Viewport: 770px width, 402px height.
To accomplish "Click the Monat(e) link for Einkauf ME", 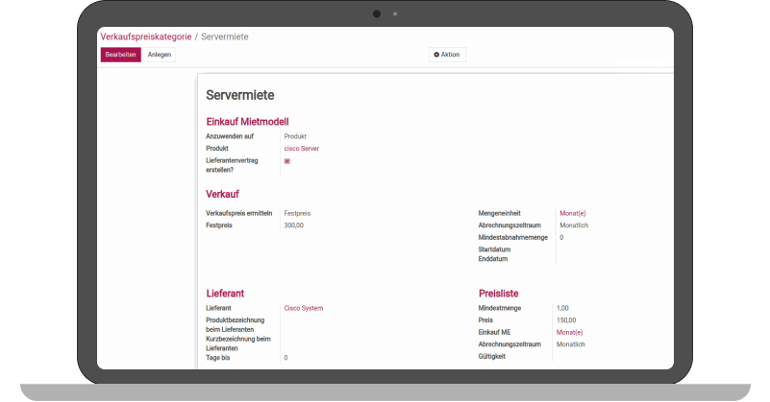I will pyautogui.click(x=569, y=332).
